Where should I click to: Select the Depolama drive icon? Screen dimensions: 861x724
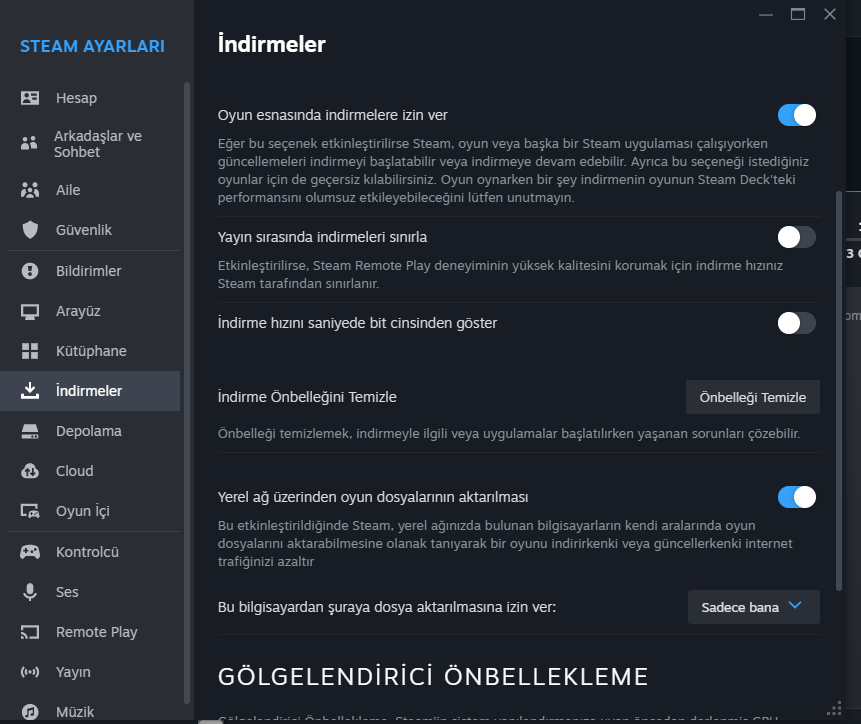30,431
